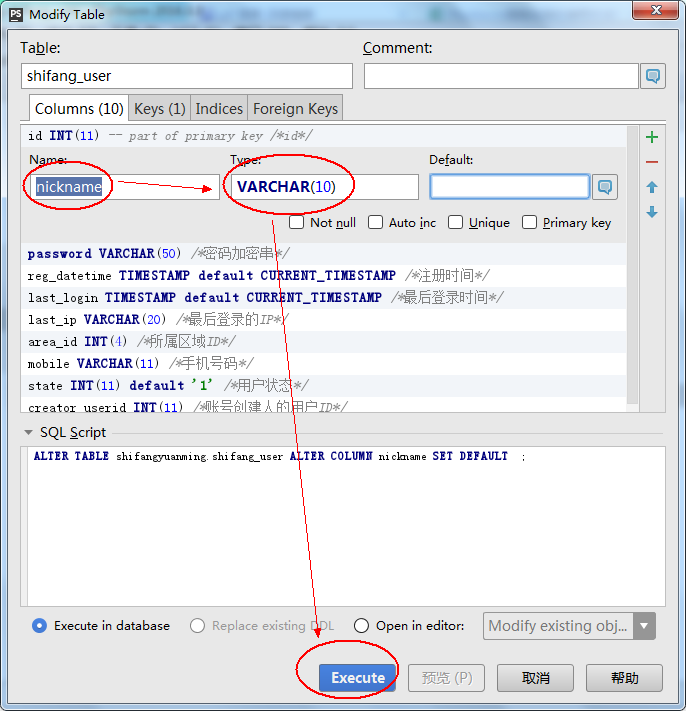Enable the Not null checkbox
Viewport: 686px width, 711px height.
(297, 222)
